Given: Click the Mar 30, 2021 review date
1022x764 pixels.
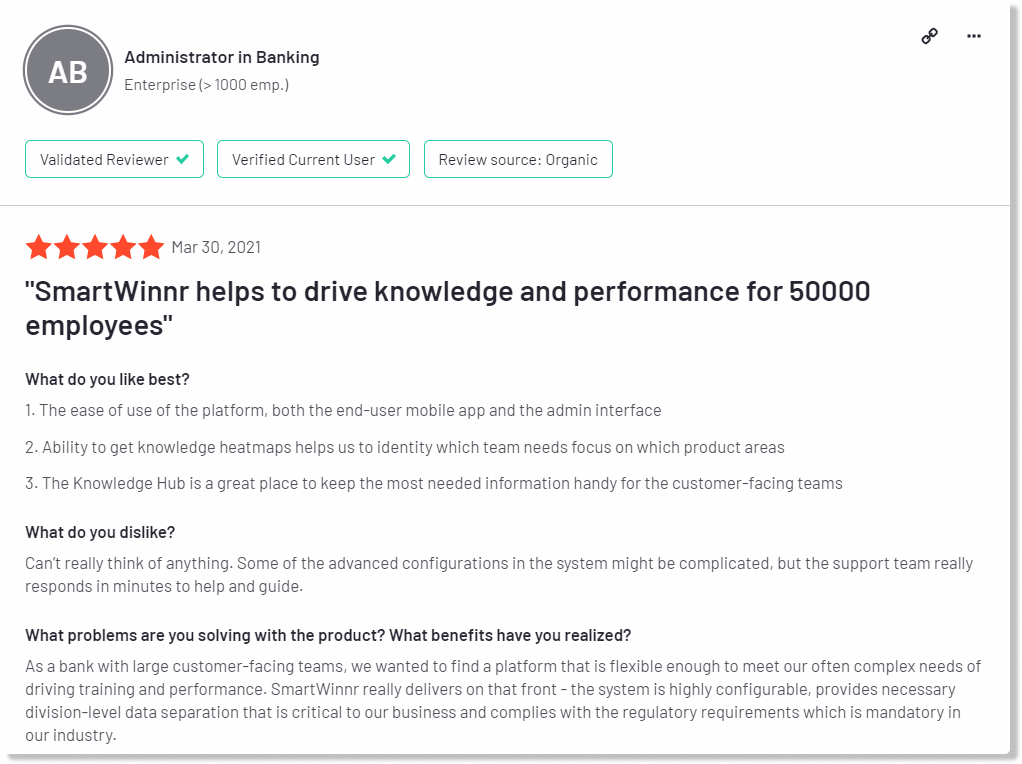Looking at the screenshot, I should point(216,248).
